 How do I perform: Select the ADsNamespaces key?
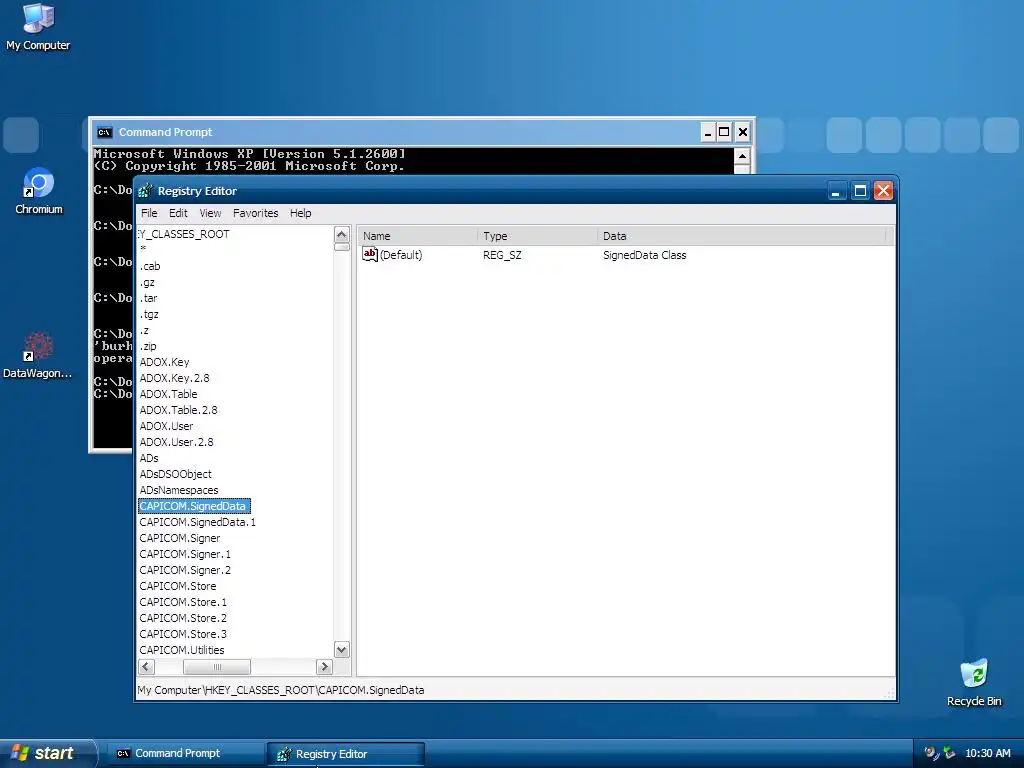[178, 490]
